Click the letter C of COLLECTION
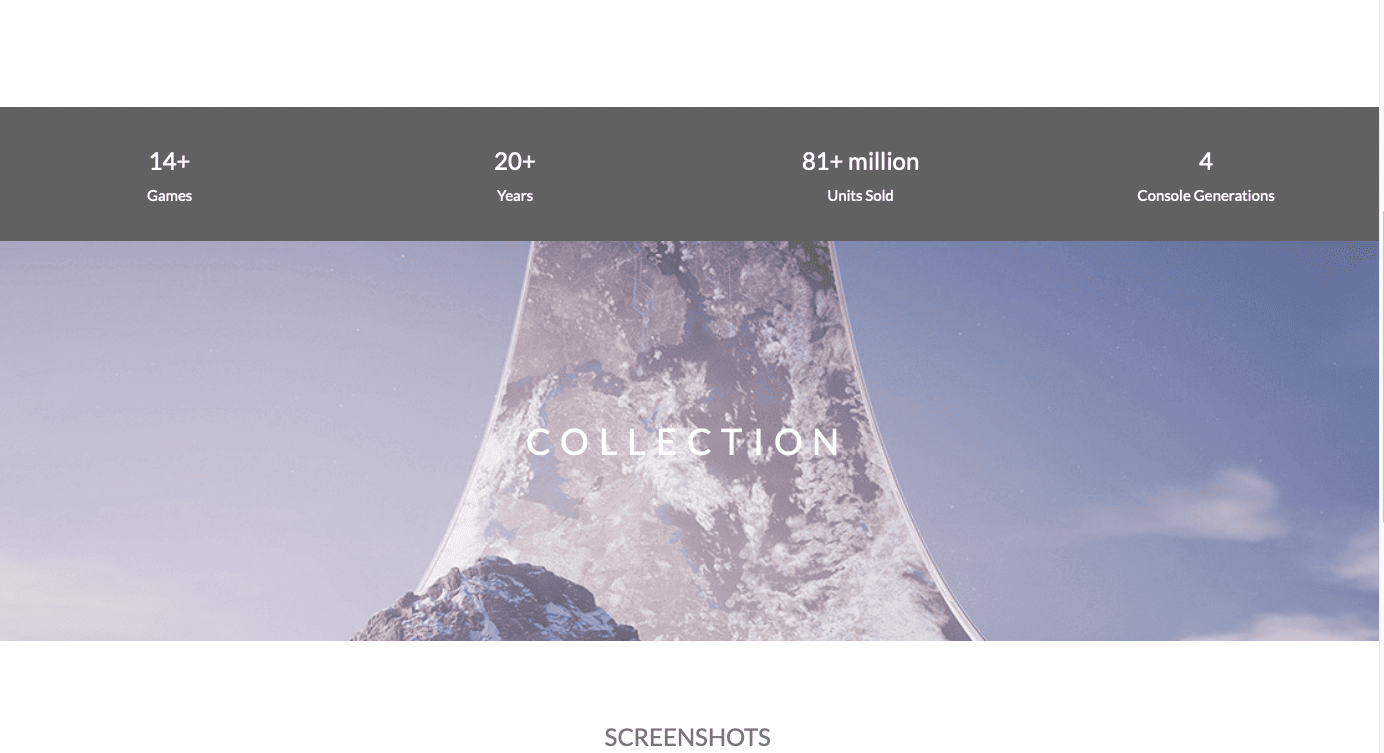 [x=540, y=442]
